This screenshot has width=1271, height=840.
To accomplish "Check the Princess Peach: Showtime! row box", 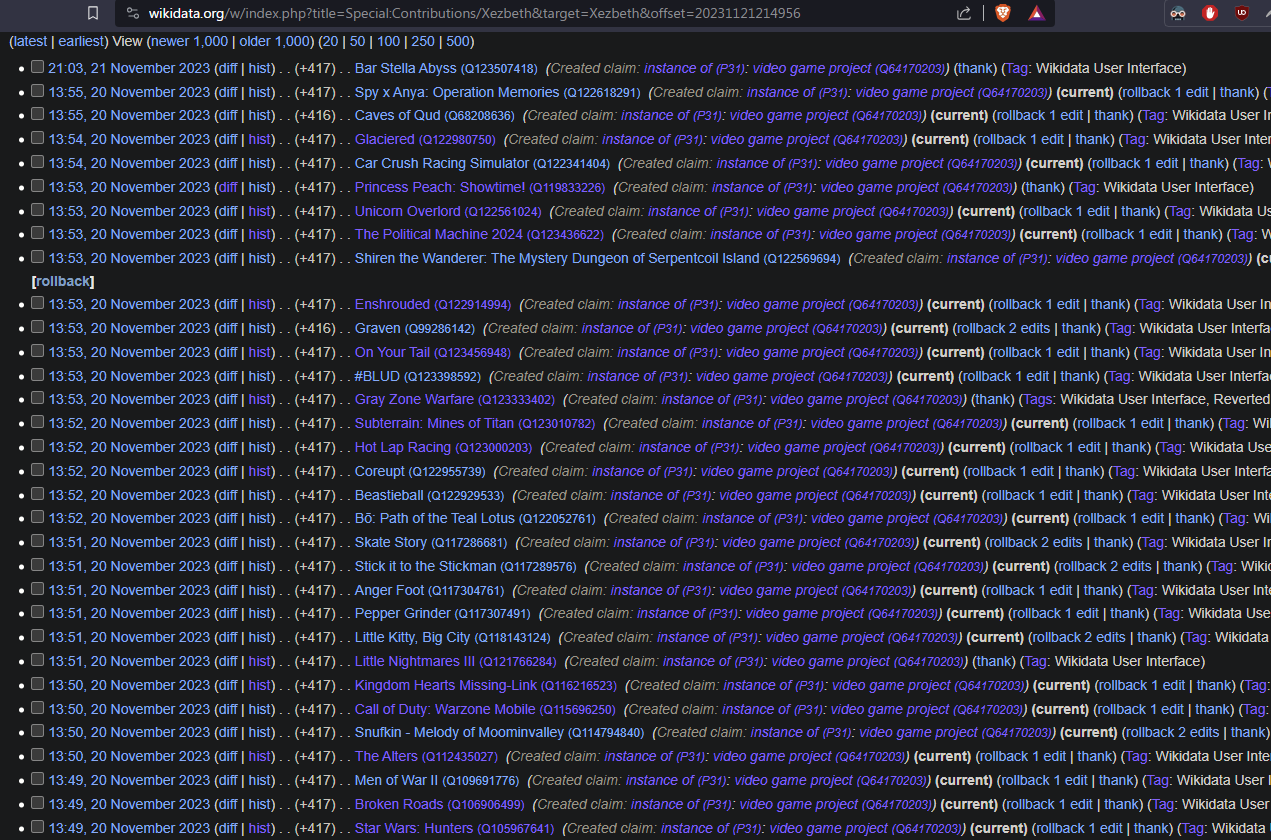I will tap(37, 186).
